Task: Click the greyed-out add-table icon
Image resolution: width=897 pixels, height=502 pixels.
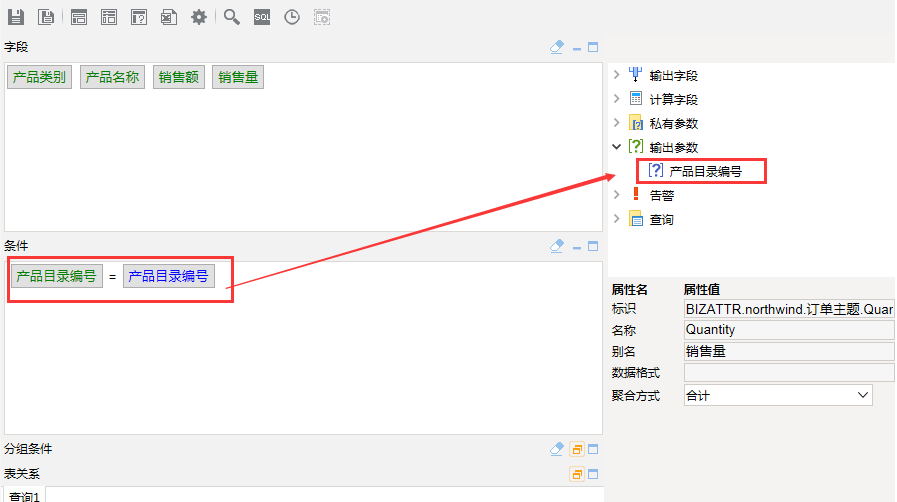Action: 322,17
